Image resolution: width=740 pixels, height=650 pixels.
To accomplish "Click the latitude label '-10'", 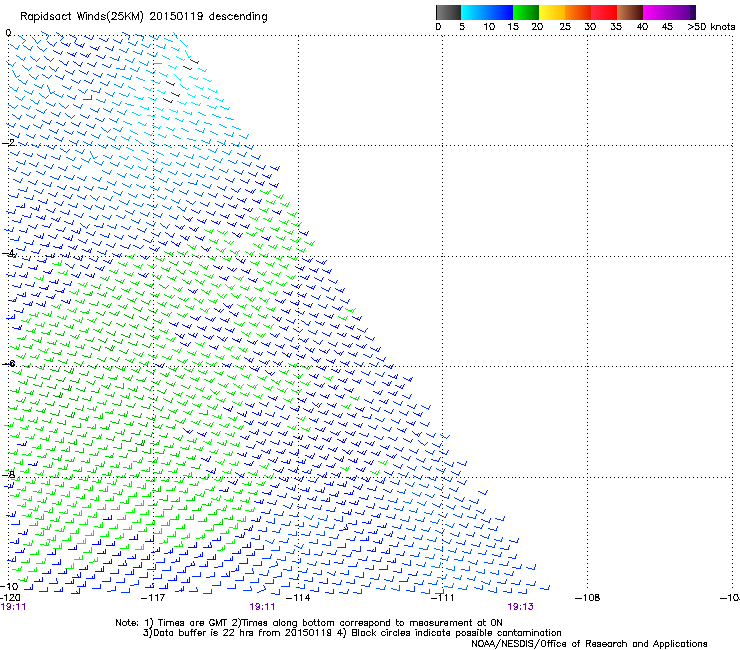I will pyautogui.click(x=9, y=586).
